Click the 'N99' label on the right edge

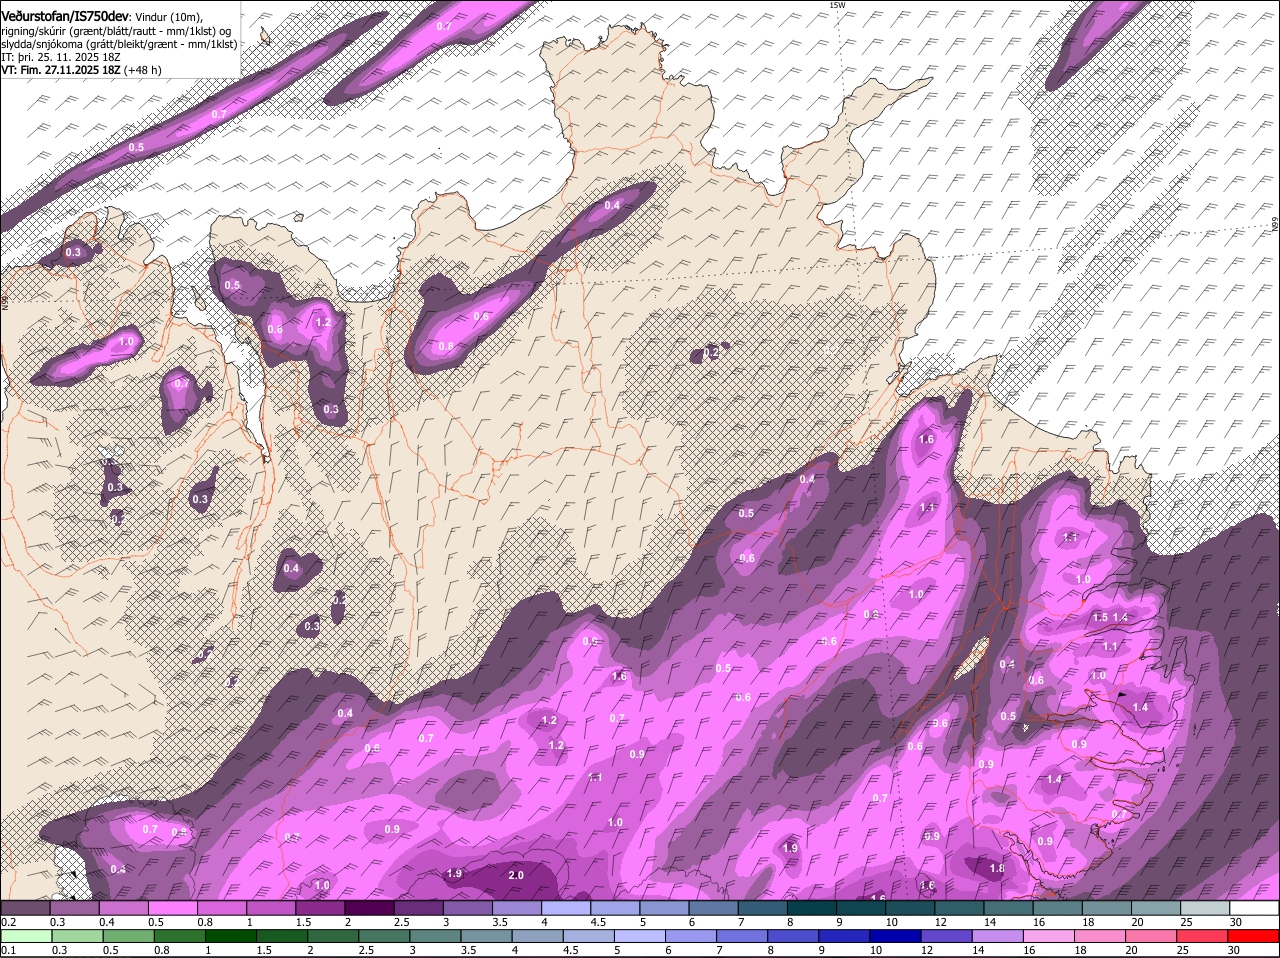1275,226
